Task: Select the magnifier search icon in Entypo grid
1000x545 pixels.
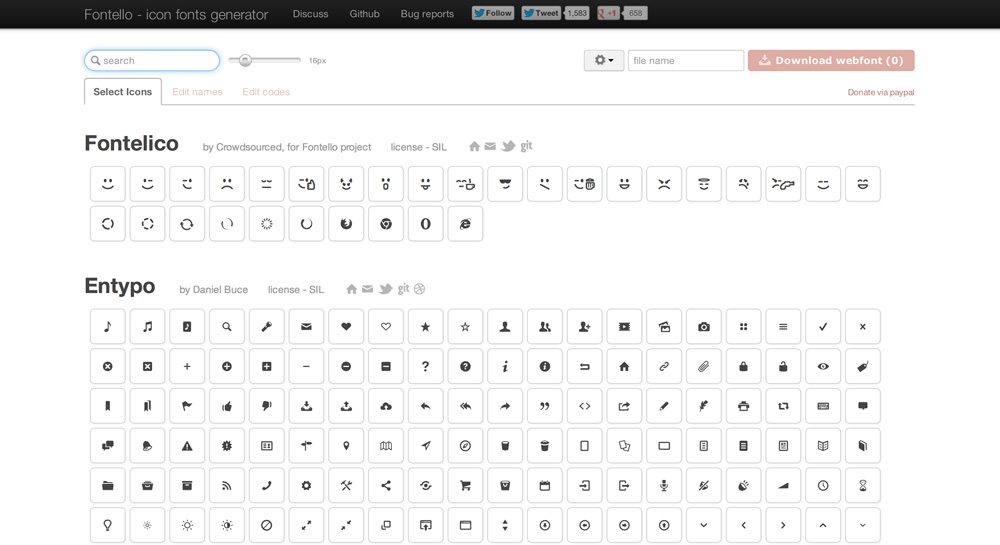Action: [x=227, y=327]
